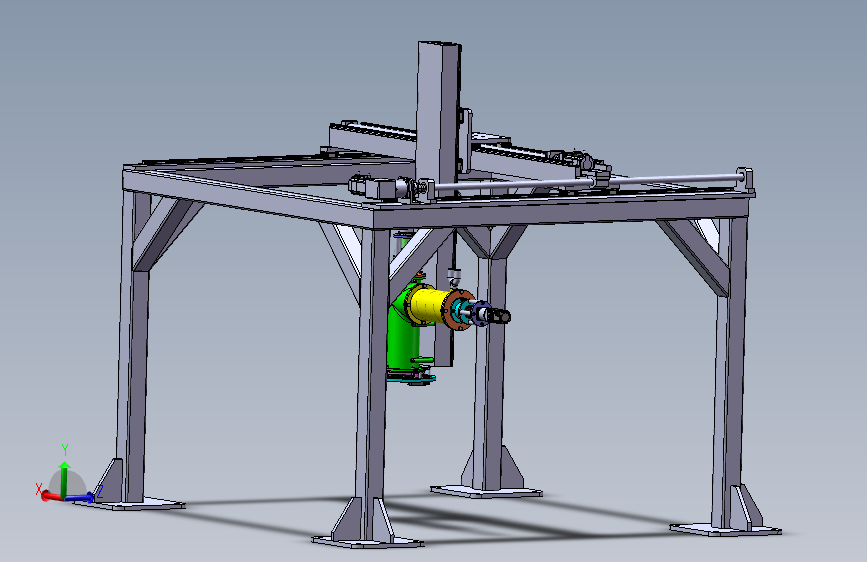The image size is (867, 562).
Task: Select the black gripper tip of the tool
Action: pos(500,316)
